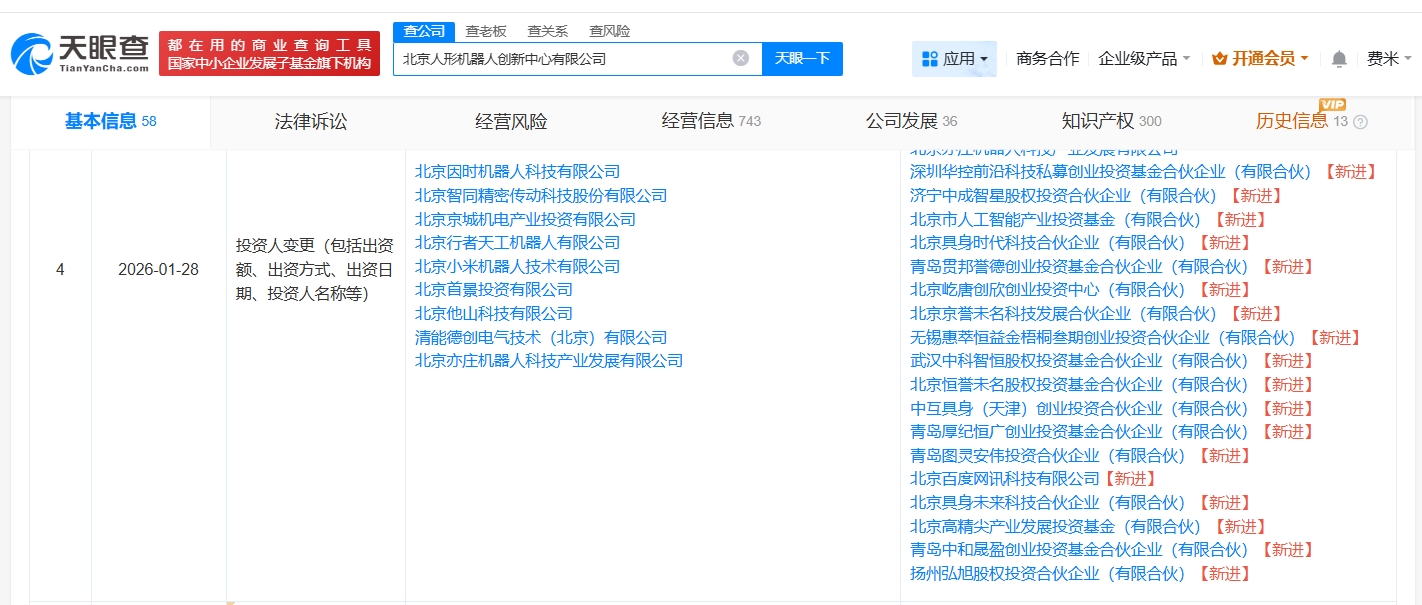Switch to the 查老板 search tab
Viewport: 1422px width, 605px height.
pos(486,31)
